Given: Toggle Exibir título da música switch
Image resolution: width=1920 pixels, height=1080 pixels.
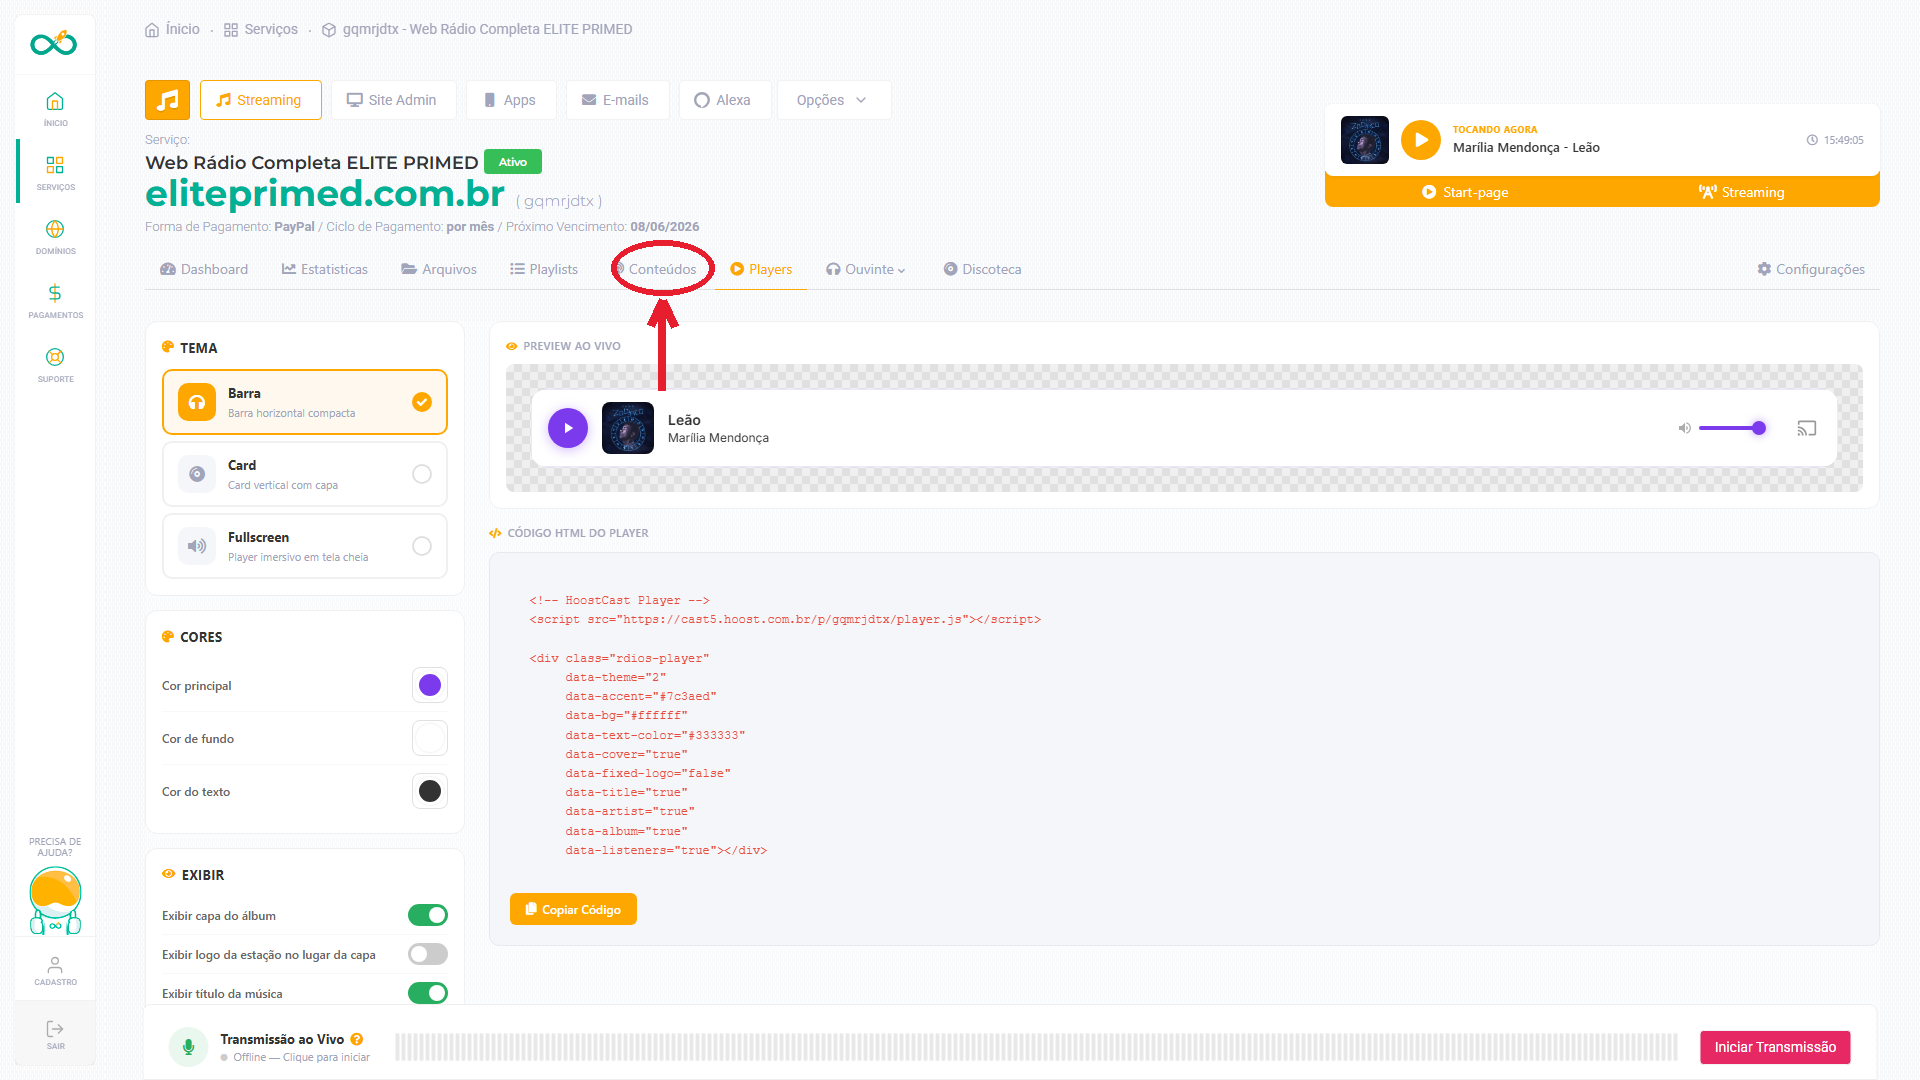Looking at the screenshot, I should coord(428,993).
